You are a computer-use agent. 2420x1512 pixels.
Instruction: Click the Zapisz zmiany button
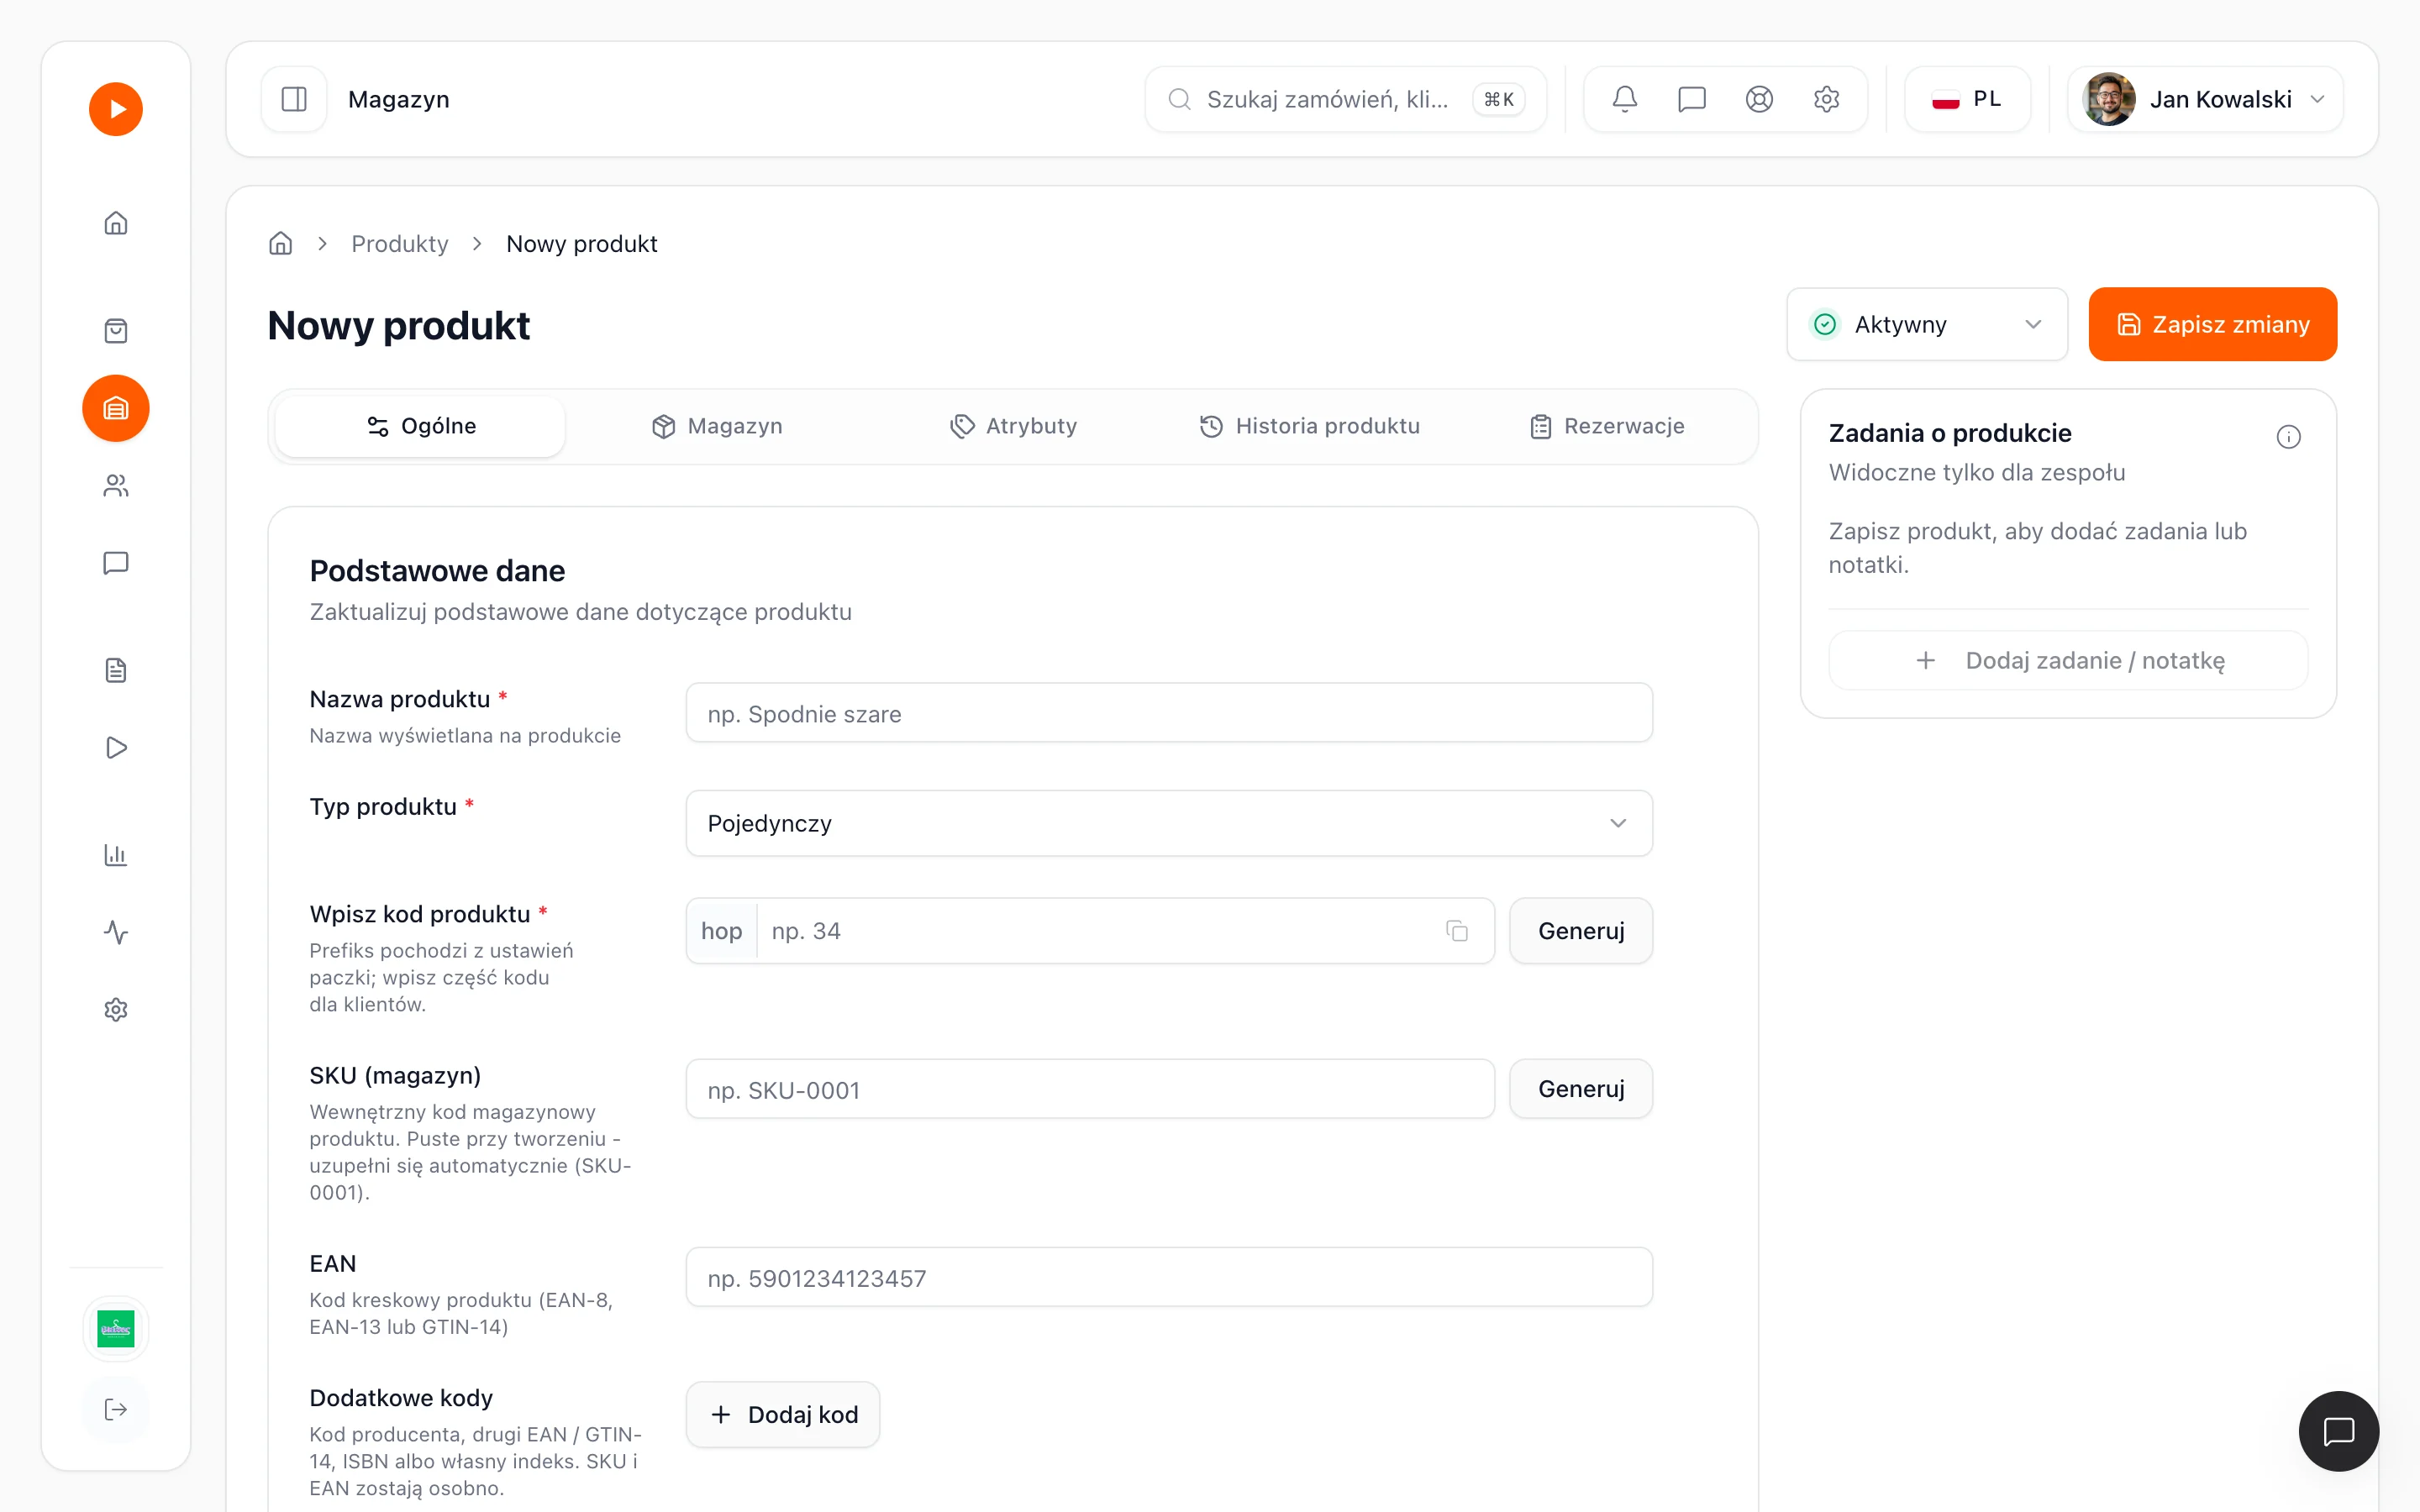[2212, 324]
